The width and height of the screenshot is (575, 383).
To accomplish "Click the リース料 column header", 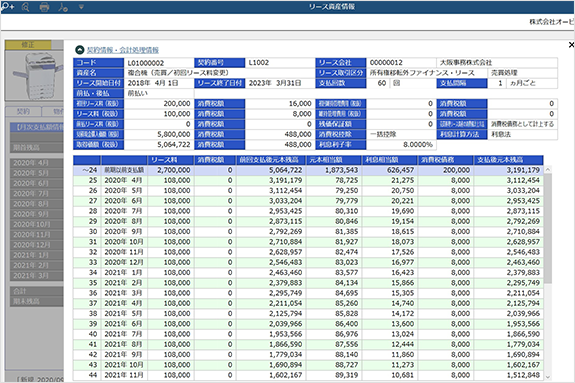I will 171,160.
